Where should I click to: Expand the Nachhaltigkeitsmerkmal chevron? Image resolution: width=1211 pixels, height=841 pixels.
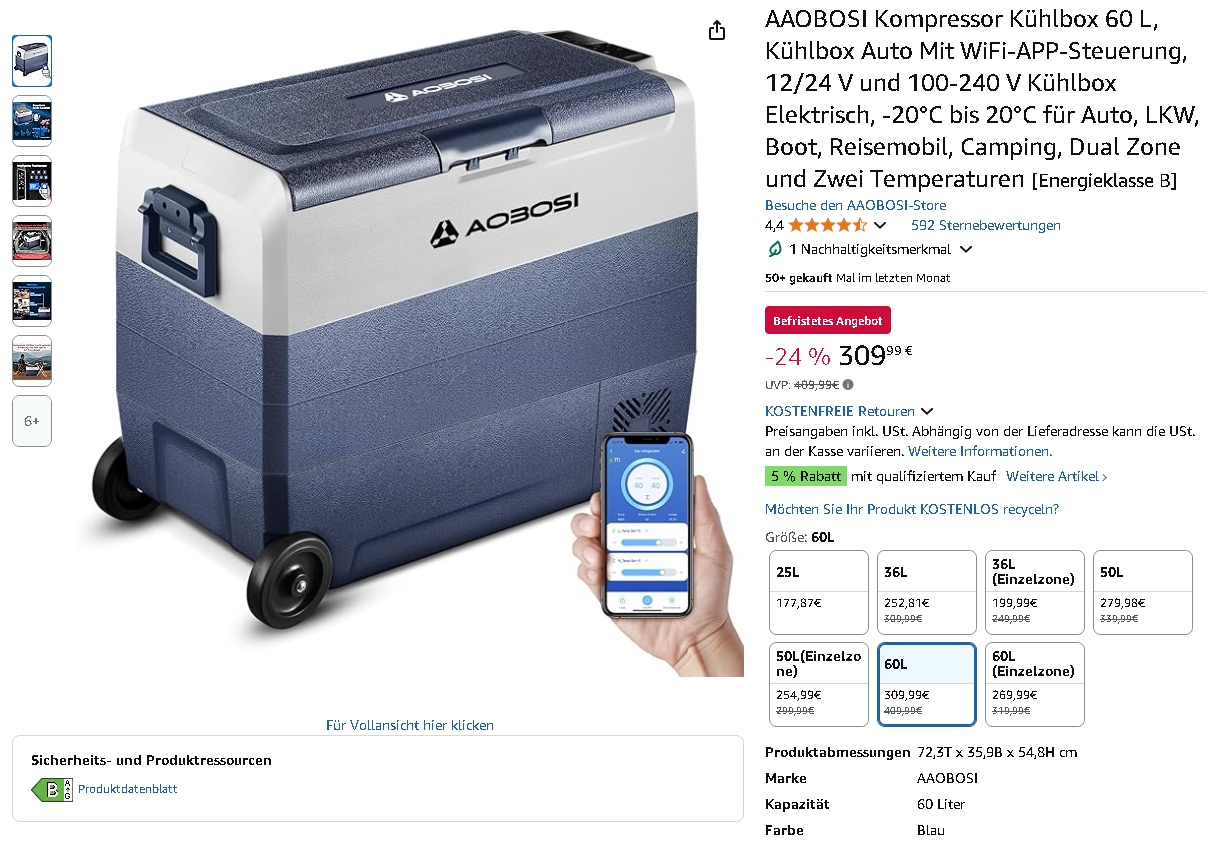coord(965,249)
